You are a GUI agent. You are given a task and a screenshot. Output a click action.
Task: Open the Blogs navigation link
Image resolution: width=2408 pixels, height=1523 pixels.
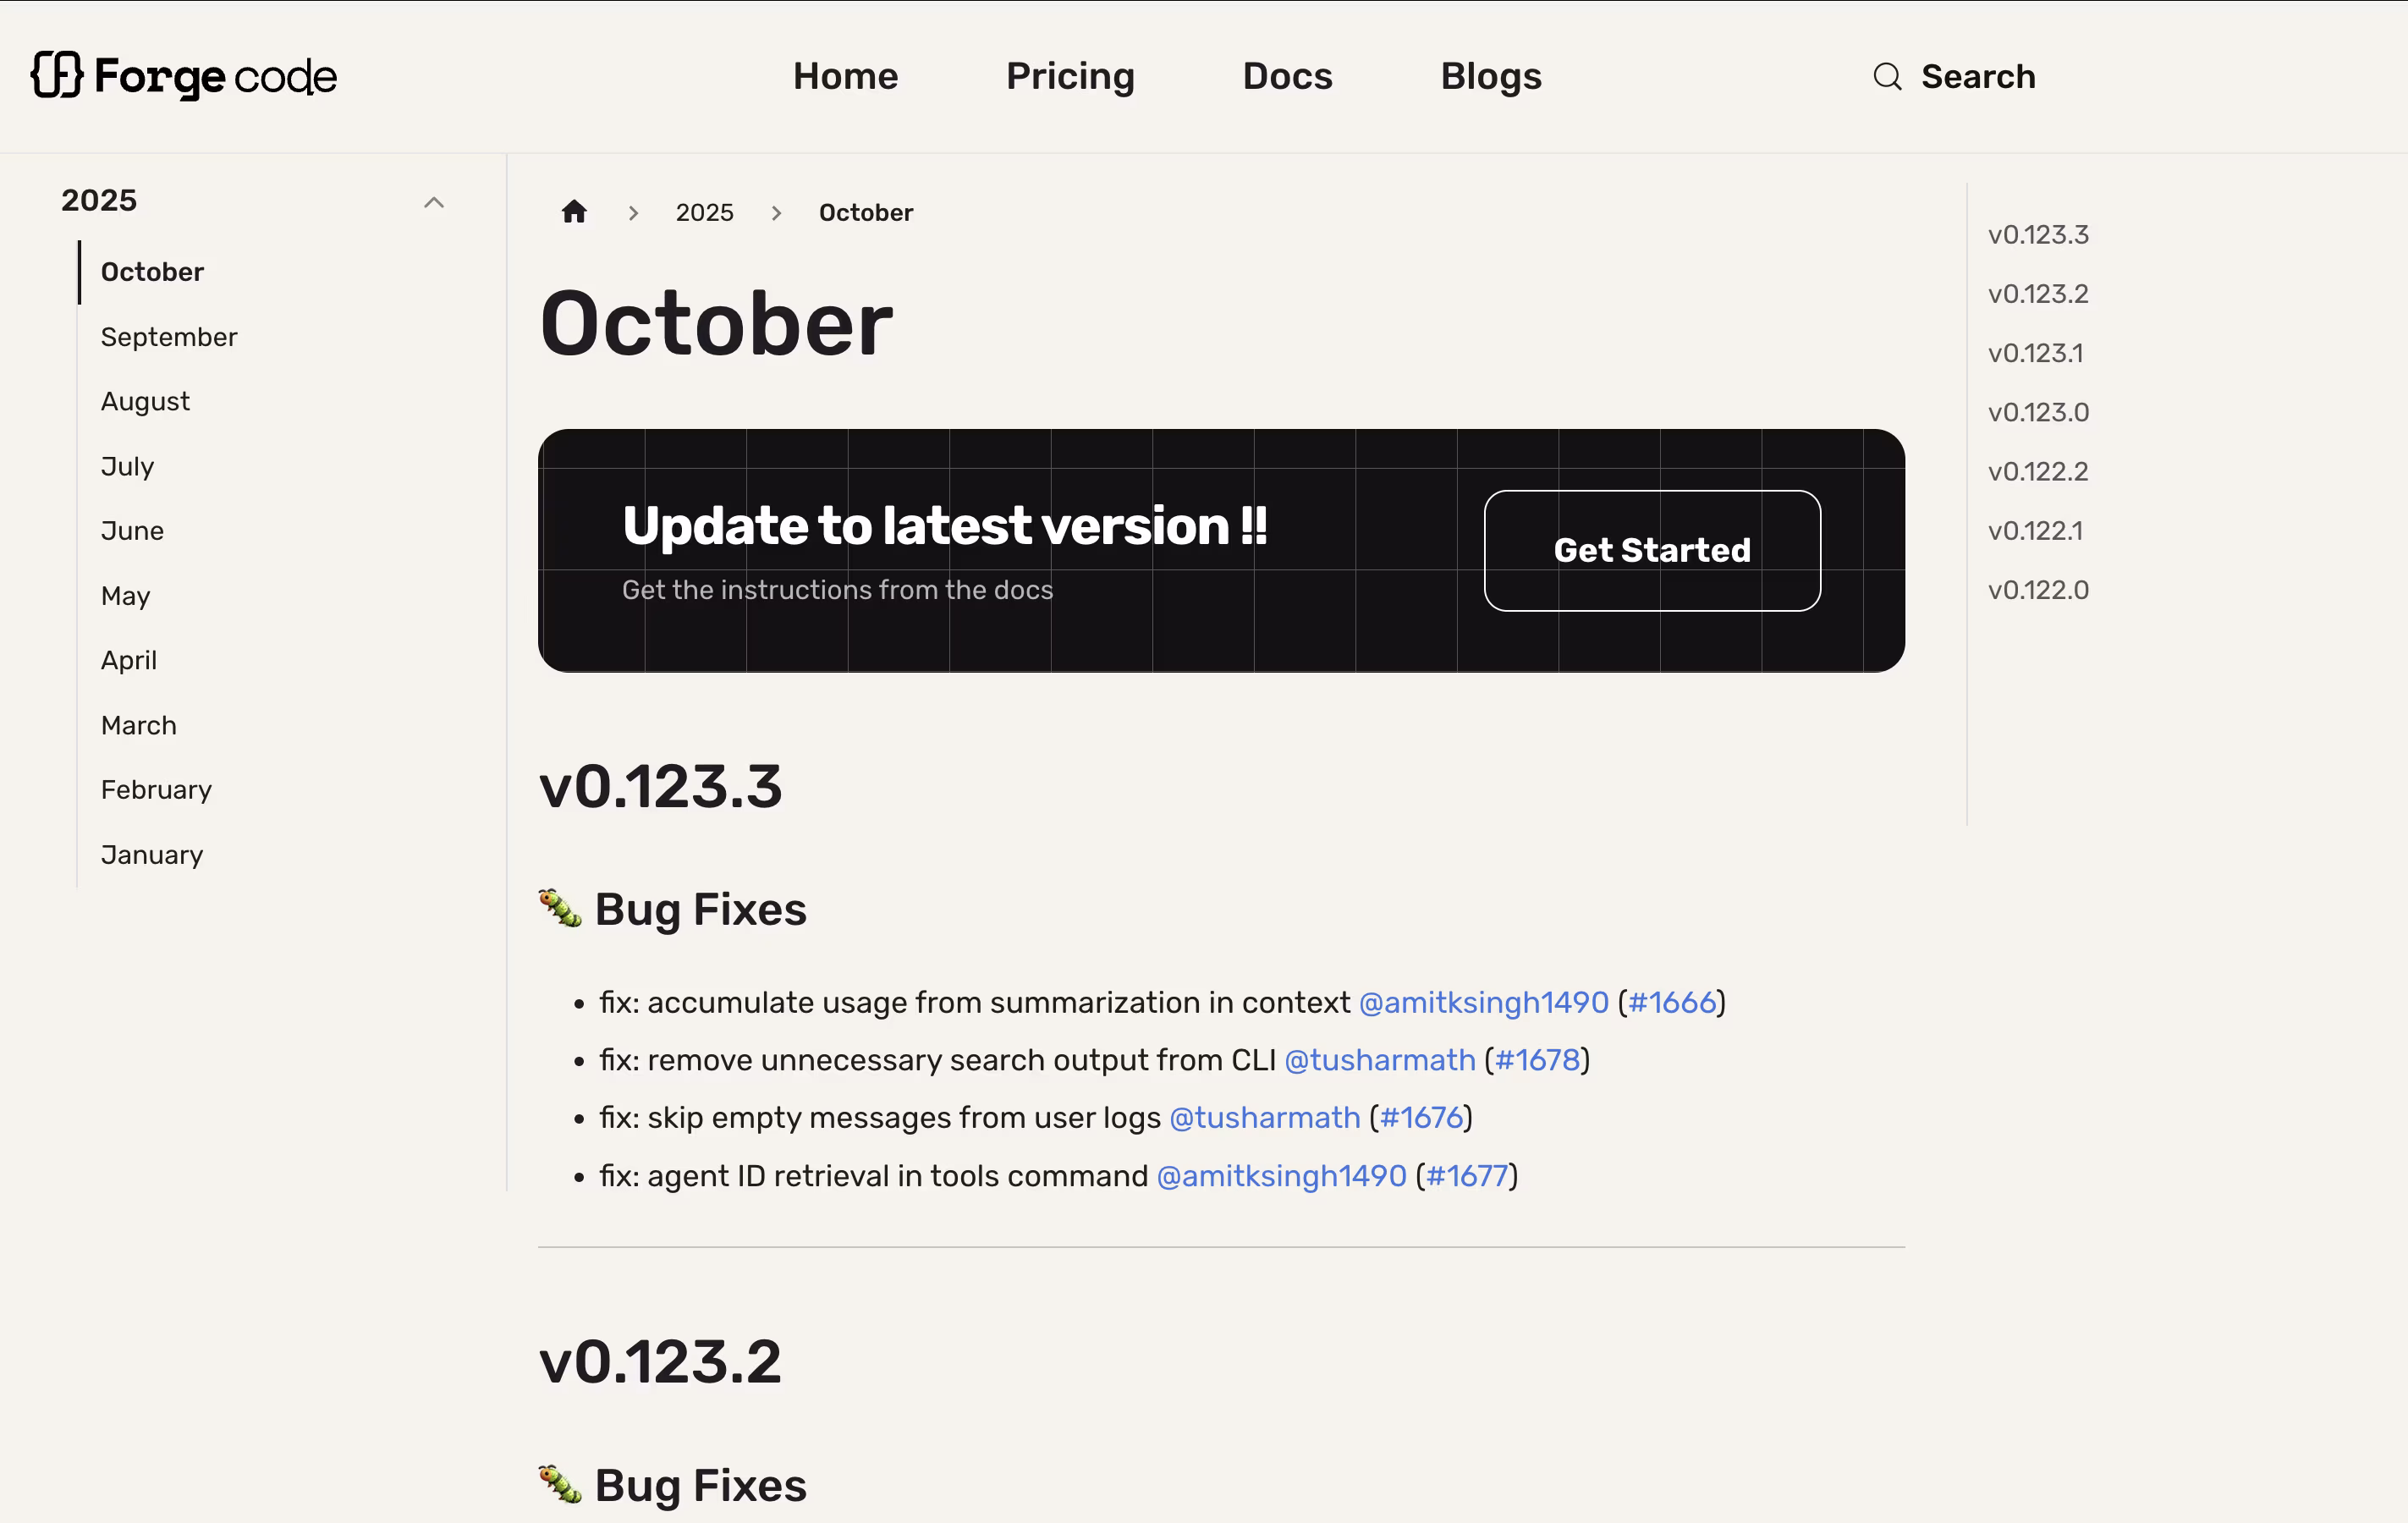[1490, 77]
